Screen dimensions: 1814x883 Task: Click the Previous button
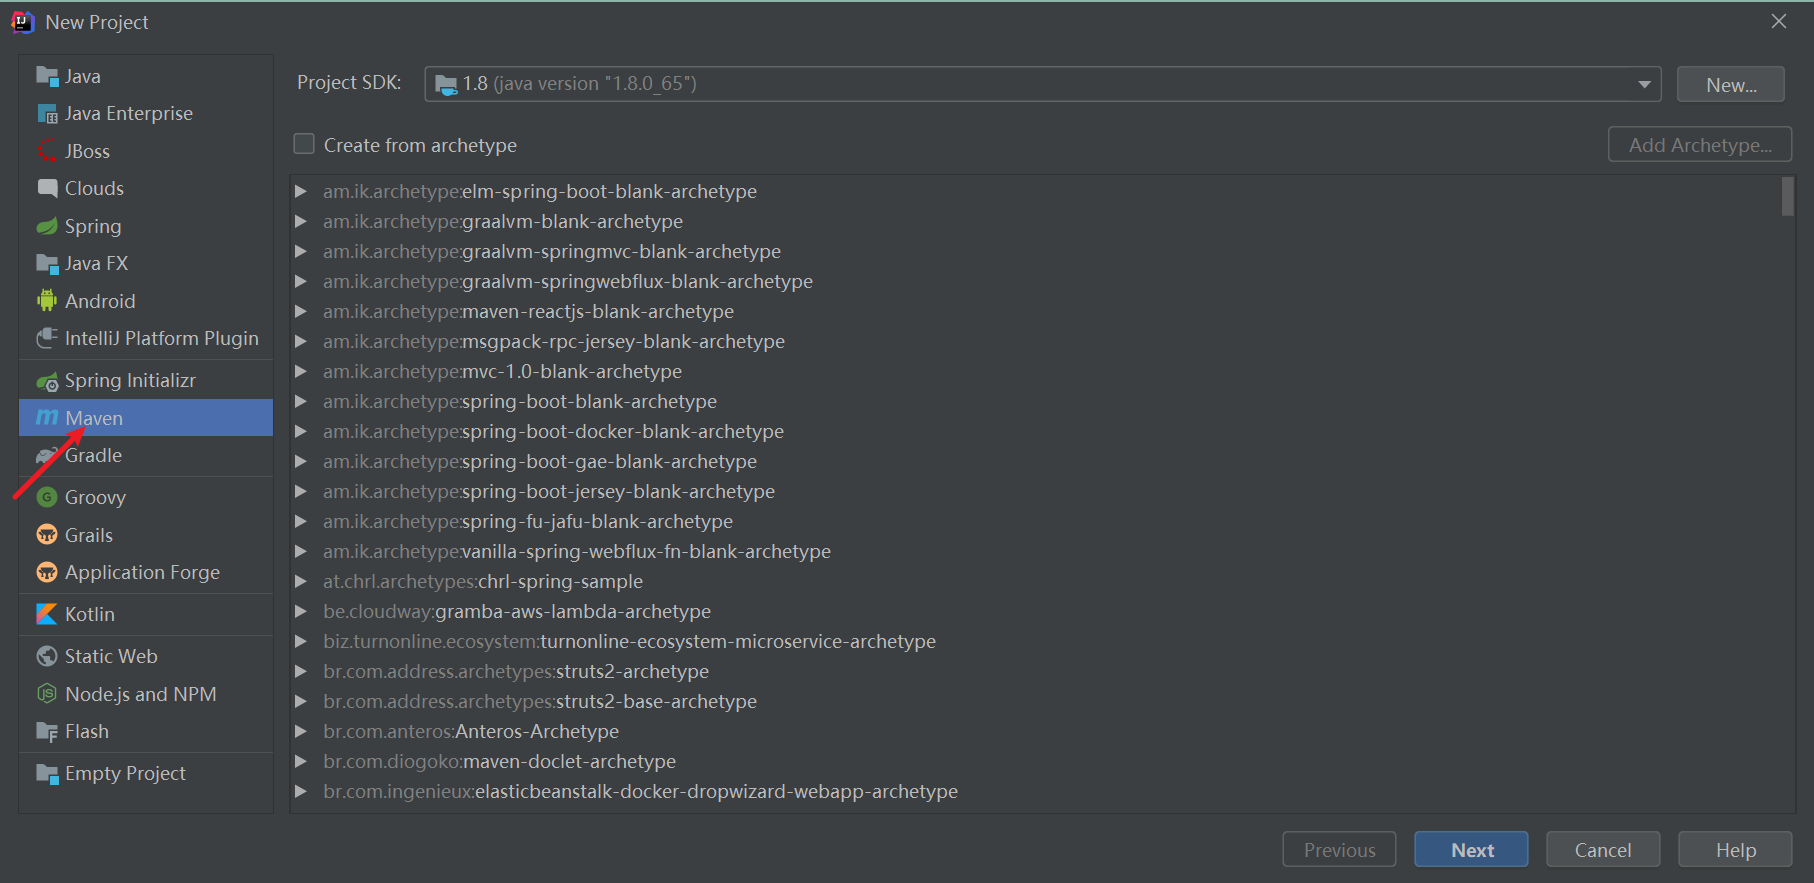point(1339,849)
